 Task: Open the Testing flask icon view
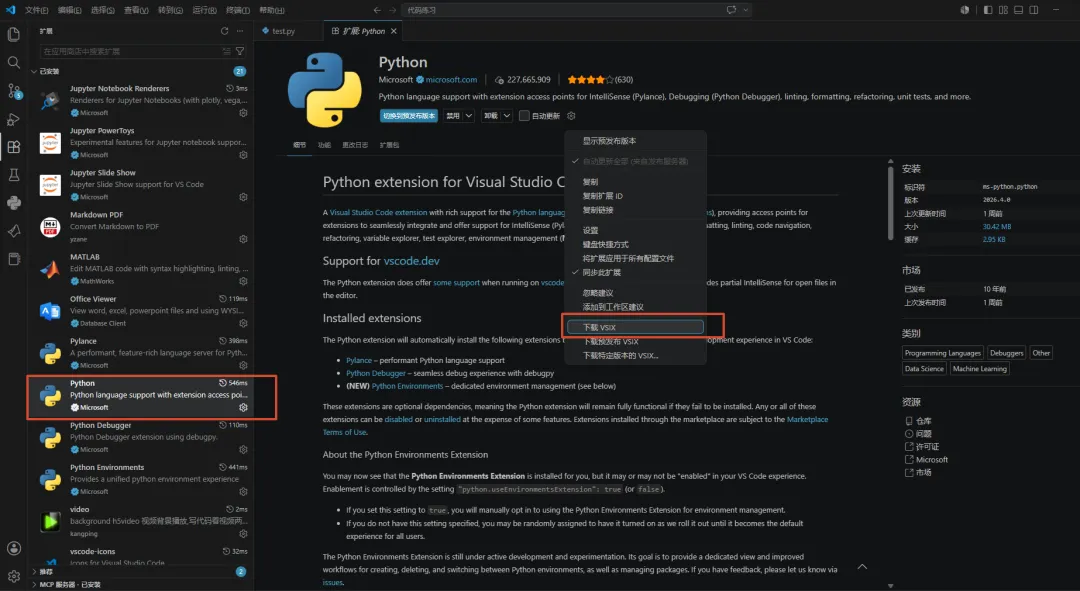13,175
